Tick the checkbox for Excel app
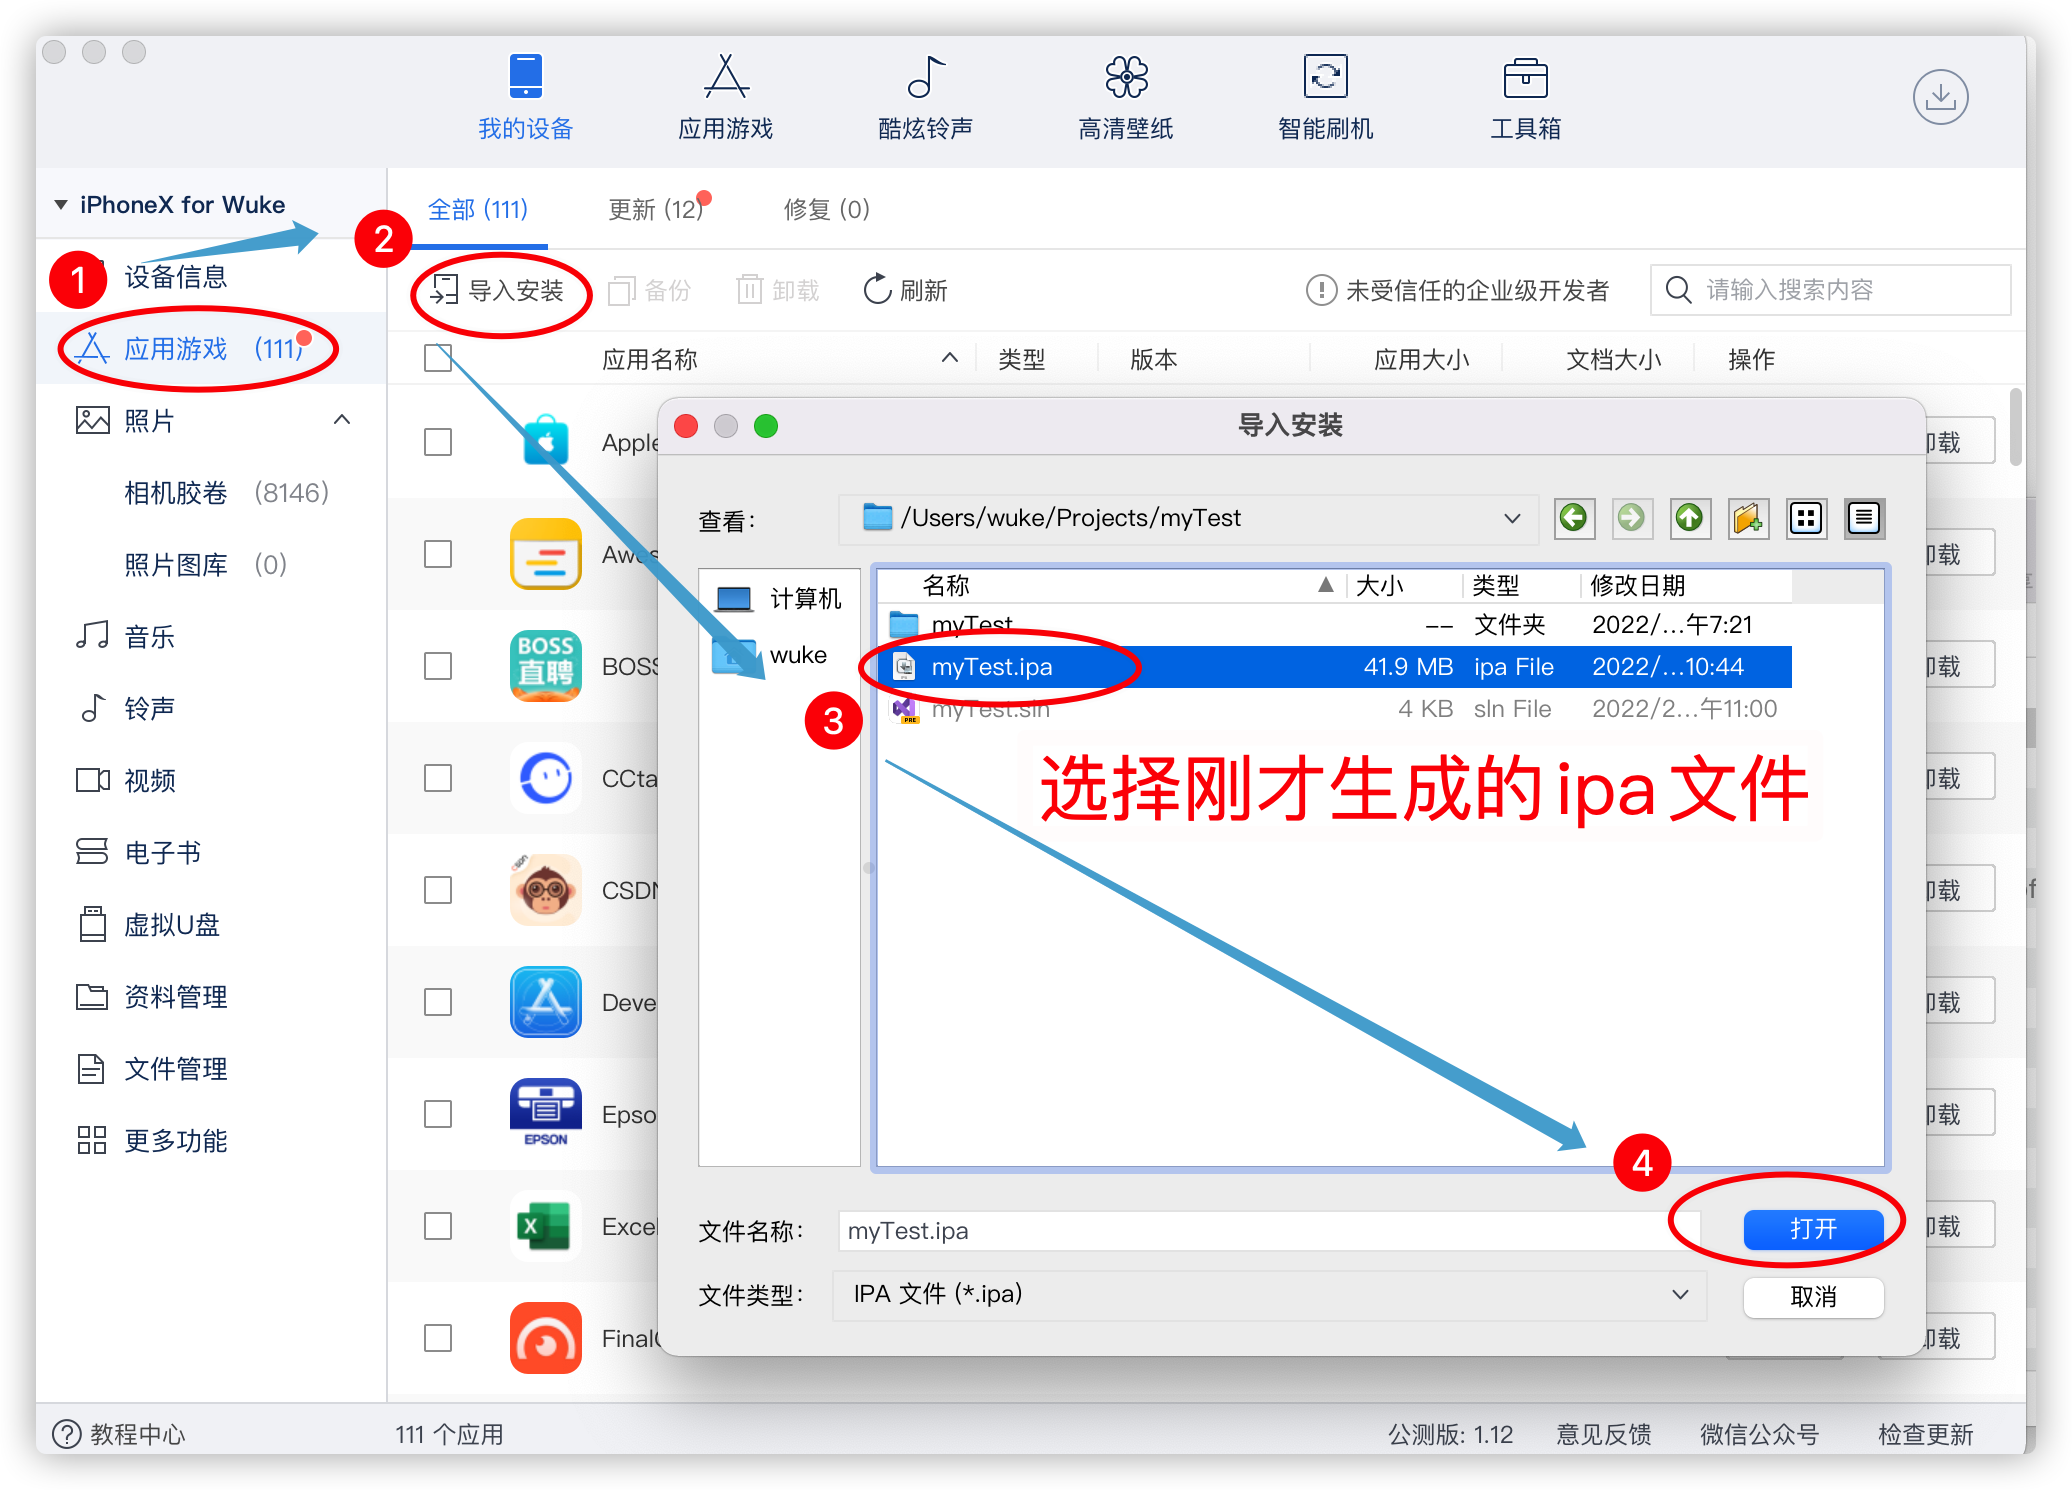Screen dimensions: 2072x1490 438,1226
